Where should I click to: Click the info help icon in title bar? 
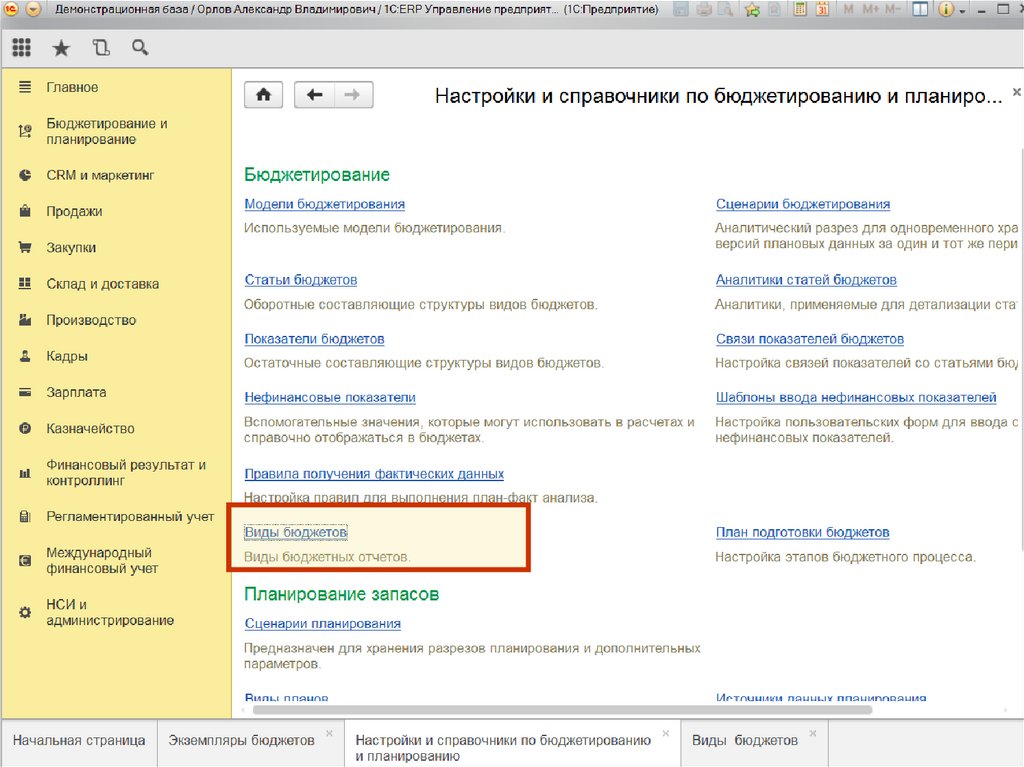click(x=945, y=9)
